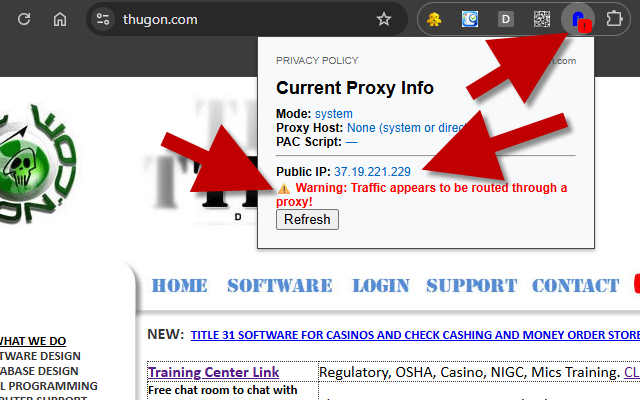640x400 pixels.
Task: Go to the browser home page icon
Action: tap(60, 19)
